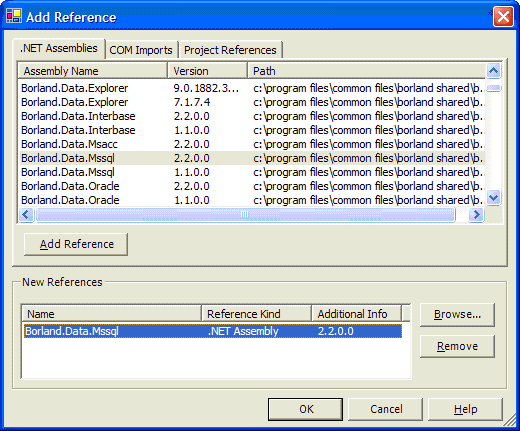
Task: Click the scroll down arrow of assemblies list
Action: pyautogui.click(x=493, y=198)
